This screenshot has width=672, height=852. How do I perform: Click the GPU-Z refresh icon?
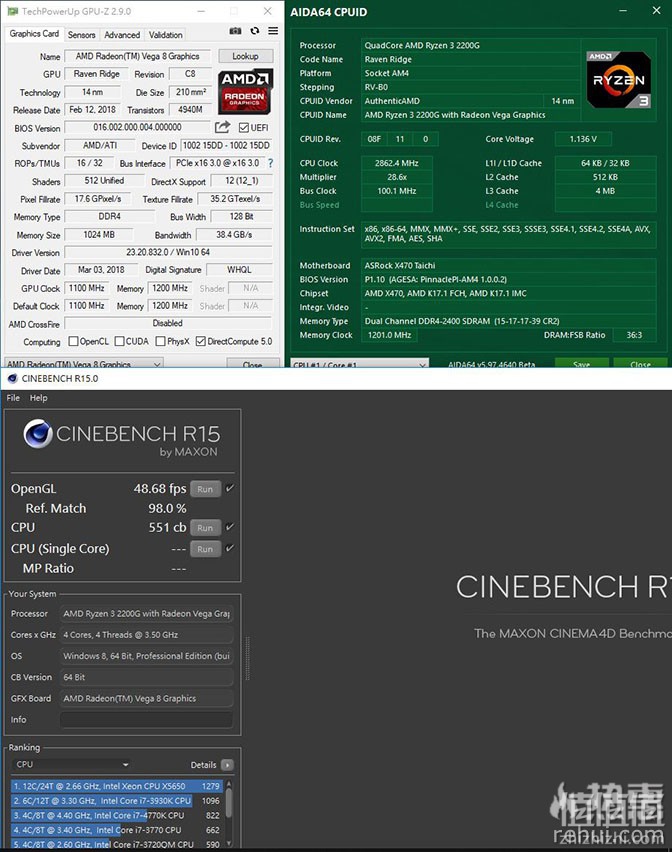pyautogui.click(x=254, y=31)
